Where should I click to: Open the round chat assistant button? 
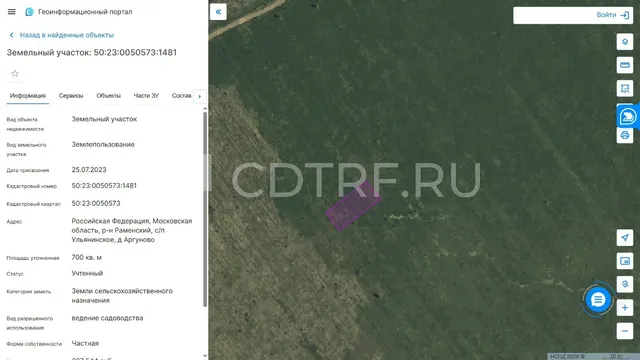(x=598, y=300)
